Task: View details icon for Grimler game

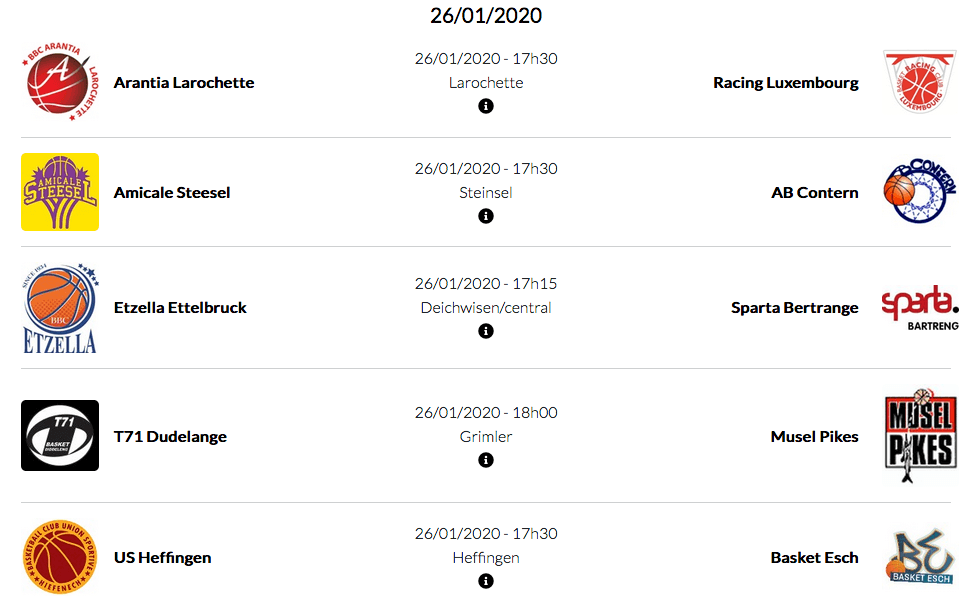Action: 486,460
